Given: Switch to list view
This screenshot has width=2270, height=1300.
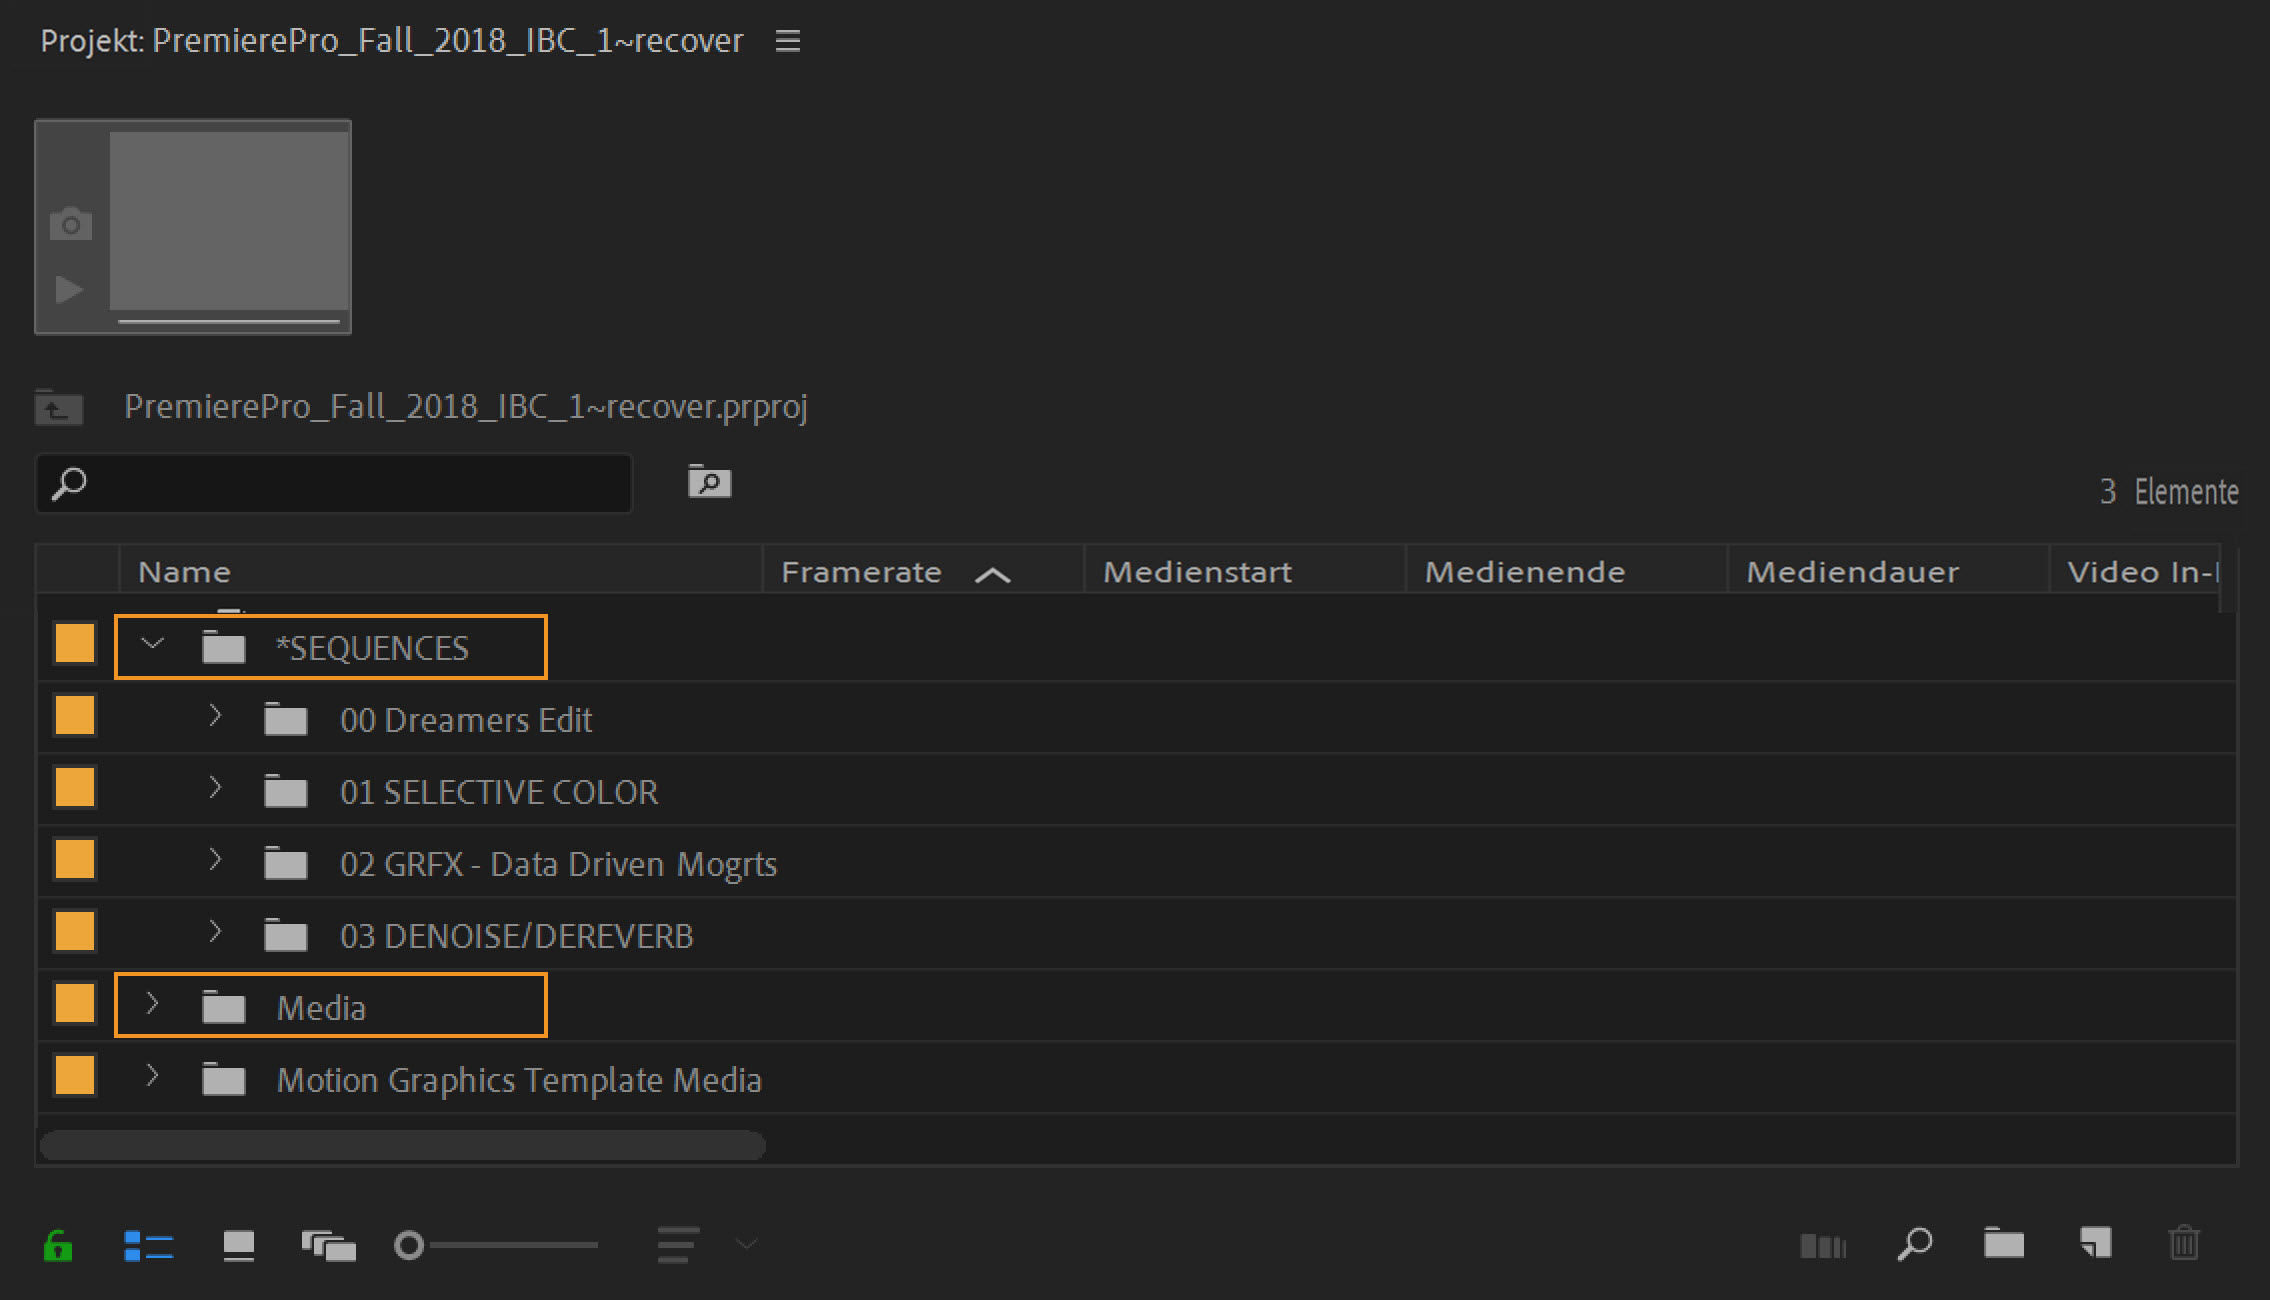Looking at the screenshot, I should point(149,1246).
